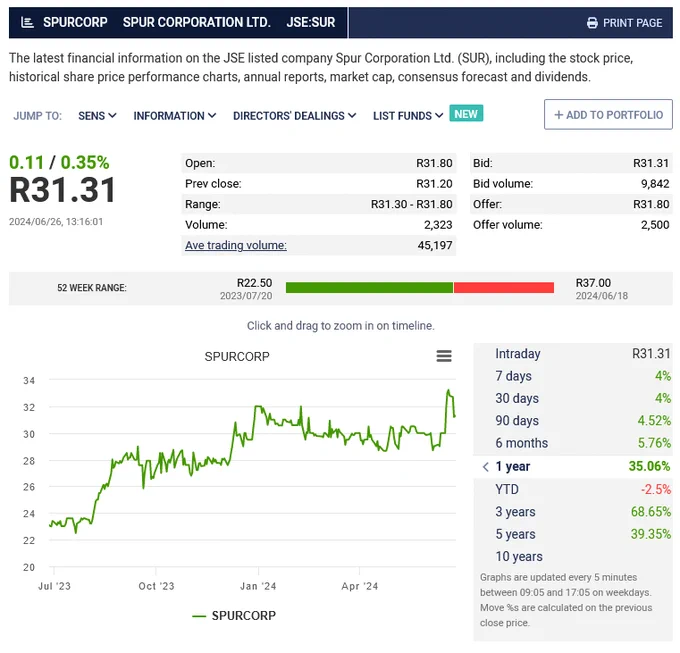Screen dimensions: 680x653
Task: Click the JSE:SUR ticker in header
Action: click(311, 22)
